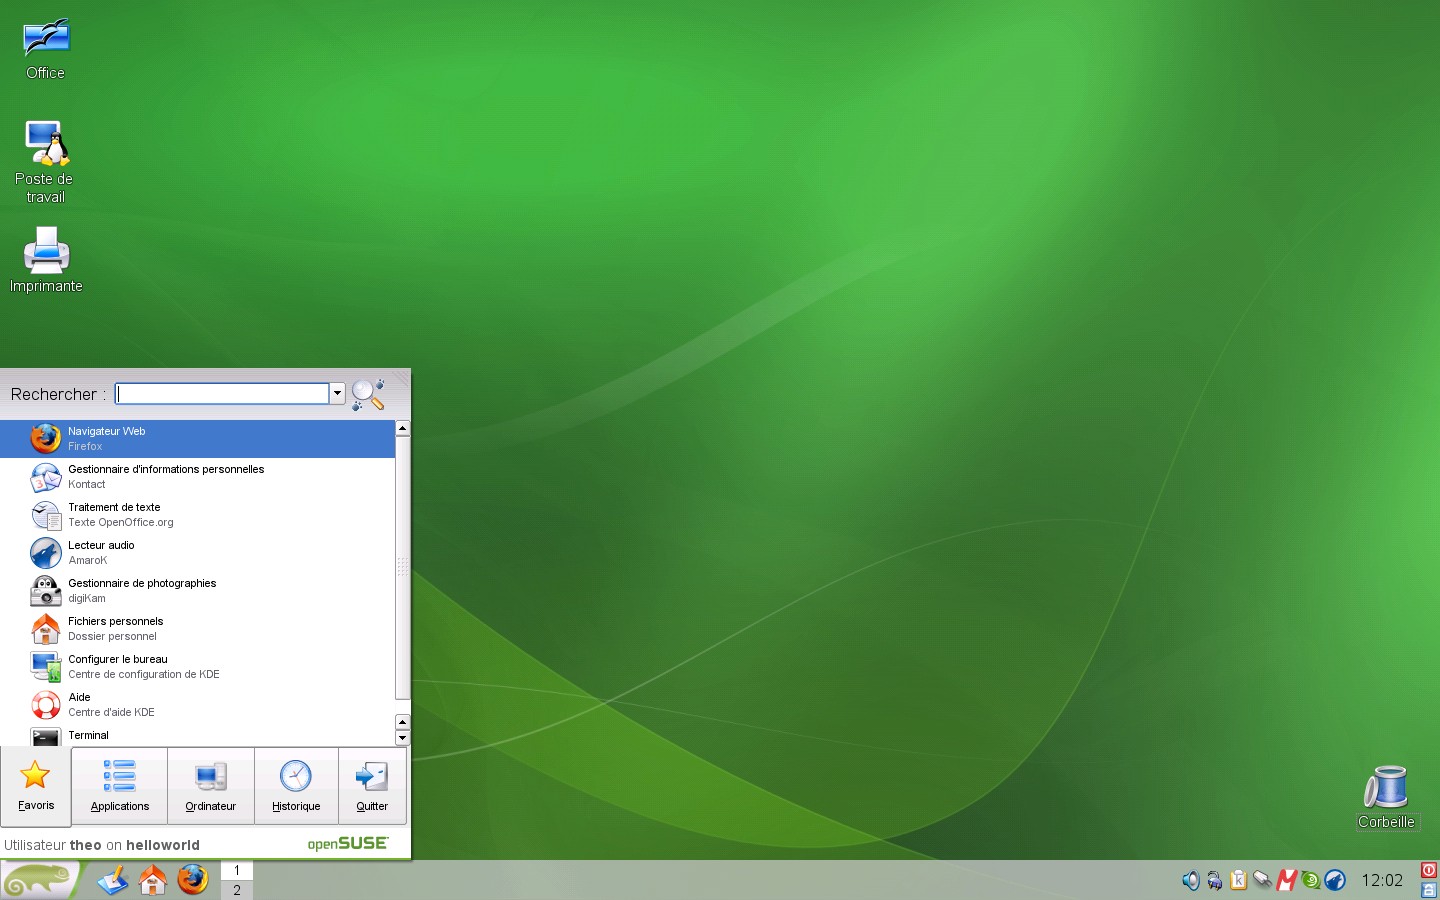Open Configurer le bureau entry
1440x900 pixels.
[198, 667]
